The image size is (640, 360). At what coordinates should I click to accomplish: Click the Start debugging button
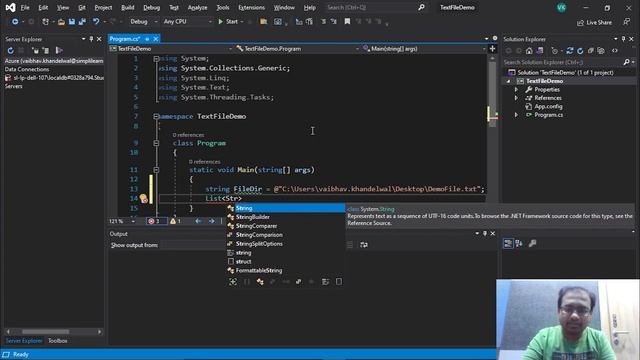(228, 22)
